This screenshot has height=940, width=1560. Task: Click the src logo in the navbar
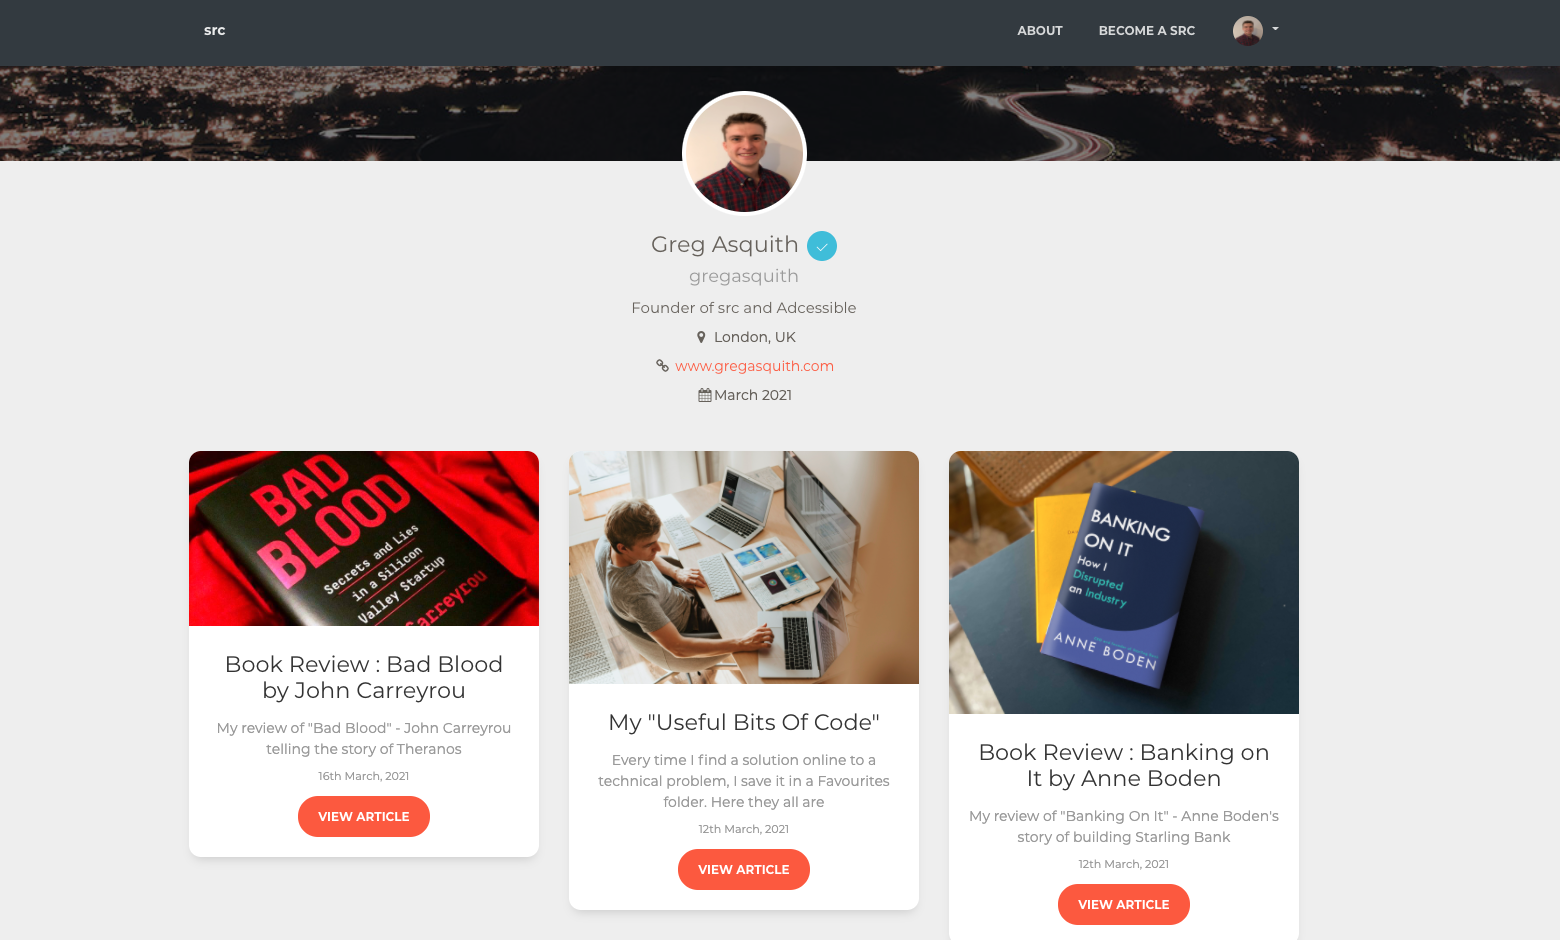pyautogui.click(x=214, y=31)
